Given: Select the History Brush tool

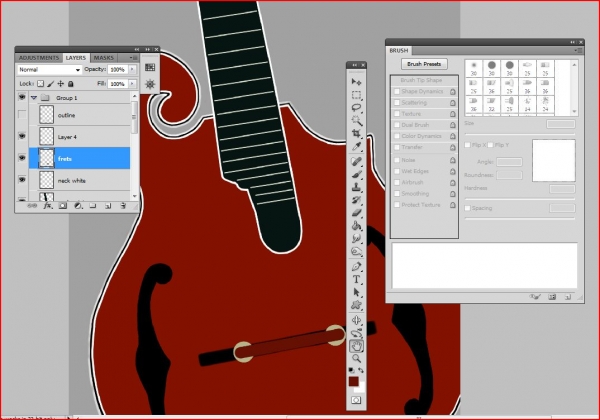Looking at the screenshot, I should 356,200.
